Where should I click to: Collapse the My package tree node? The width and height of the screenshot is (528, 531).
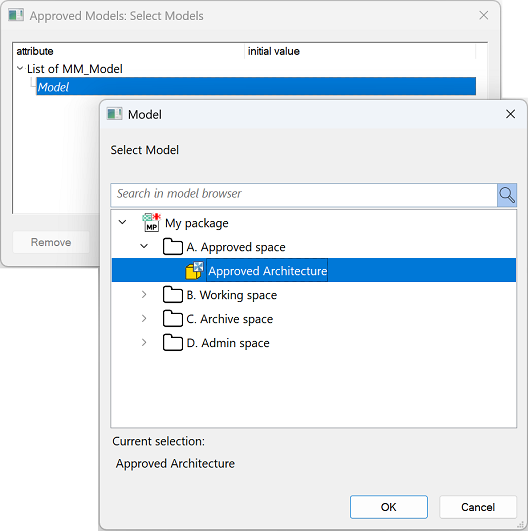click(122, 222)
